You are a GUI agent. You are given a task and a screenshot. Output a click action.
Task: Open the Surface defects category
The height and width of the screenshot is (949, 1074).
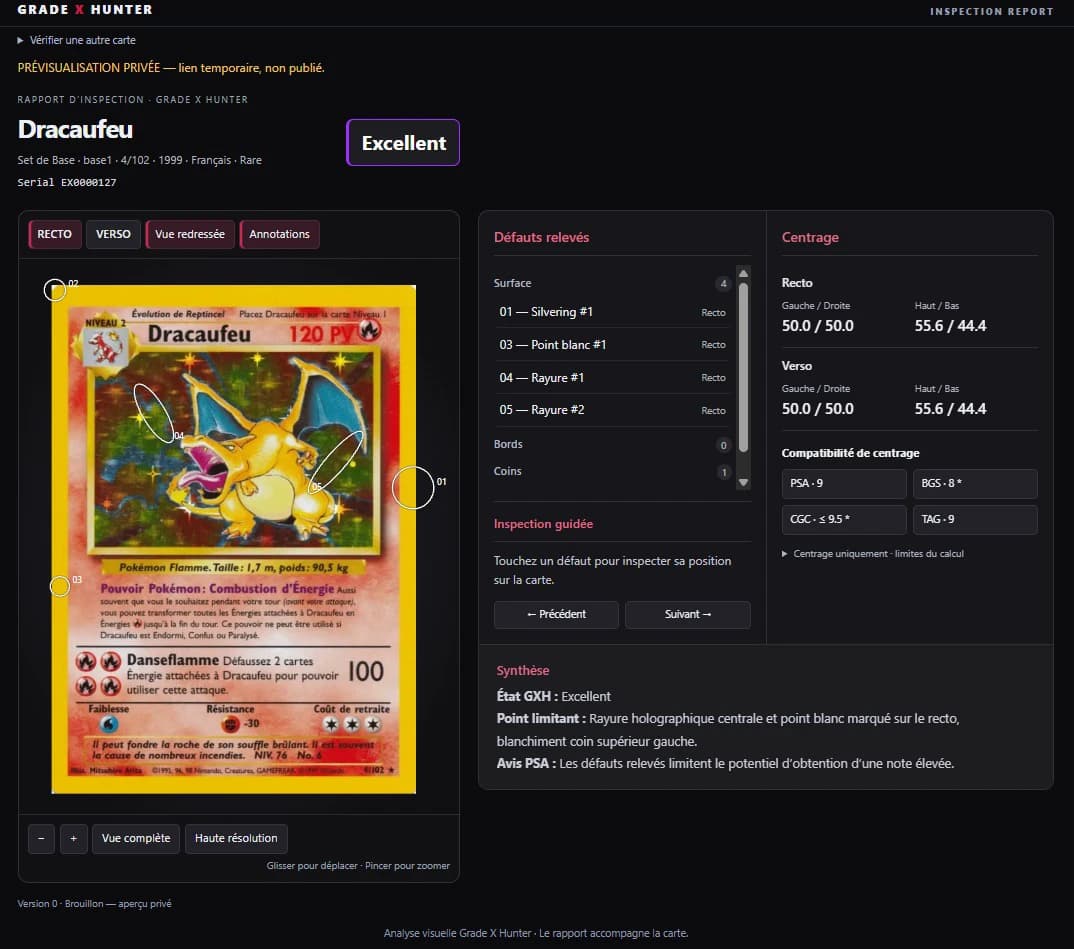612,283
